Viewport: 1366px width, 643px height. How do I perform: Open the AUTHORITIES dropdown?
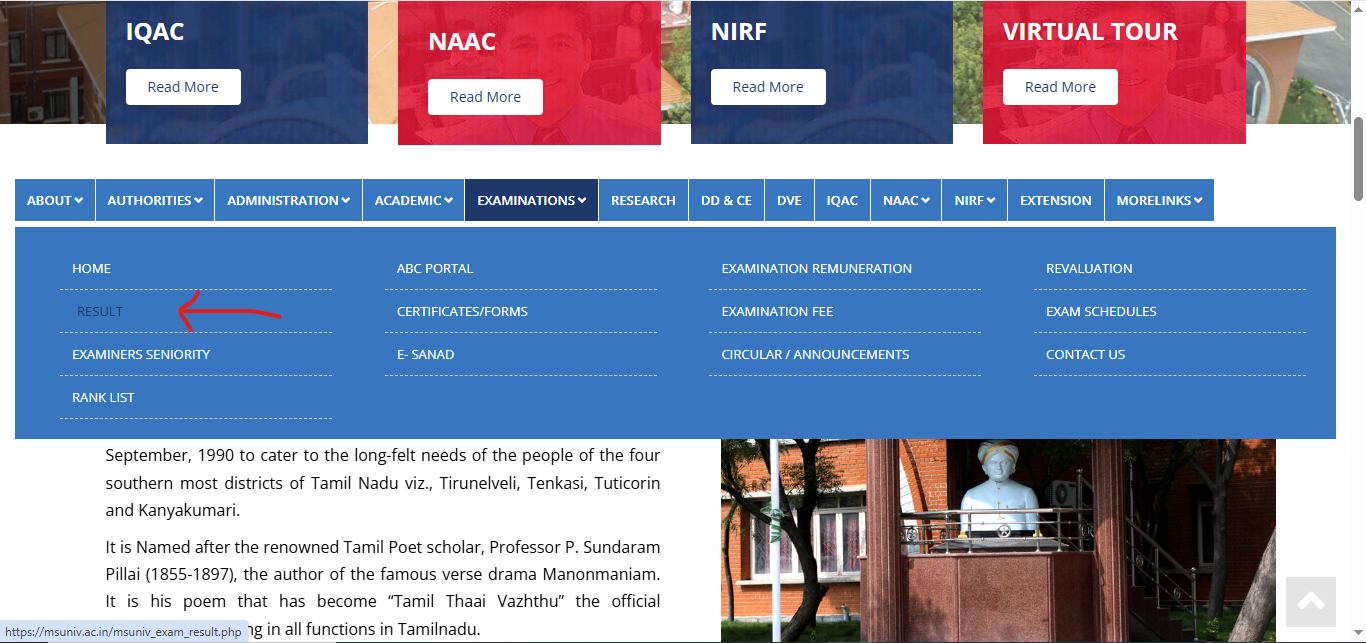click(x=154, y=200)
